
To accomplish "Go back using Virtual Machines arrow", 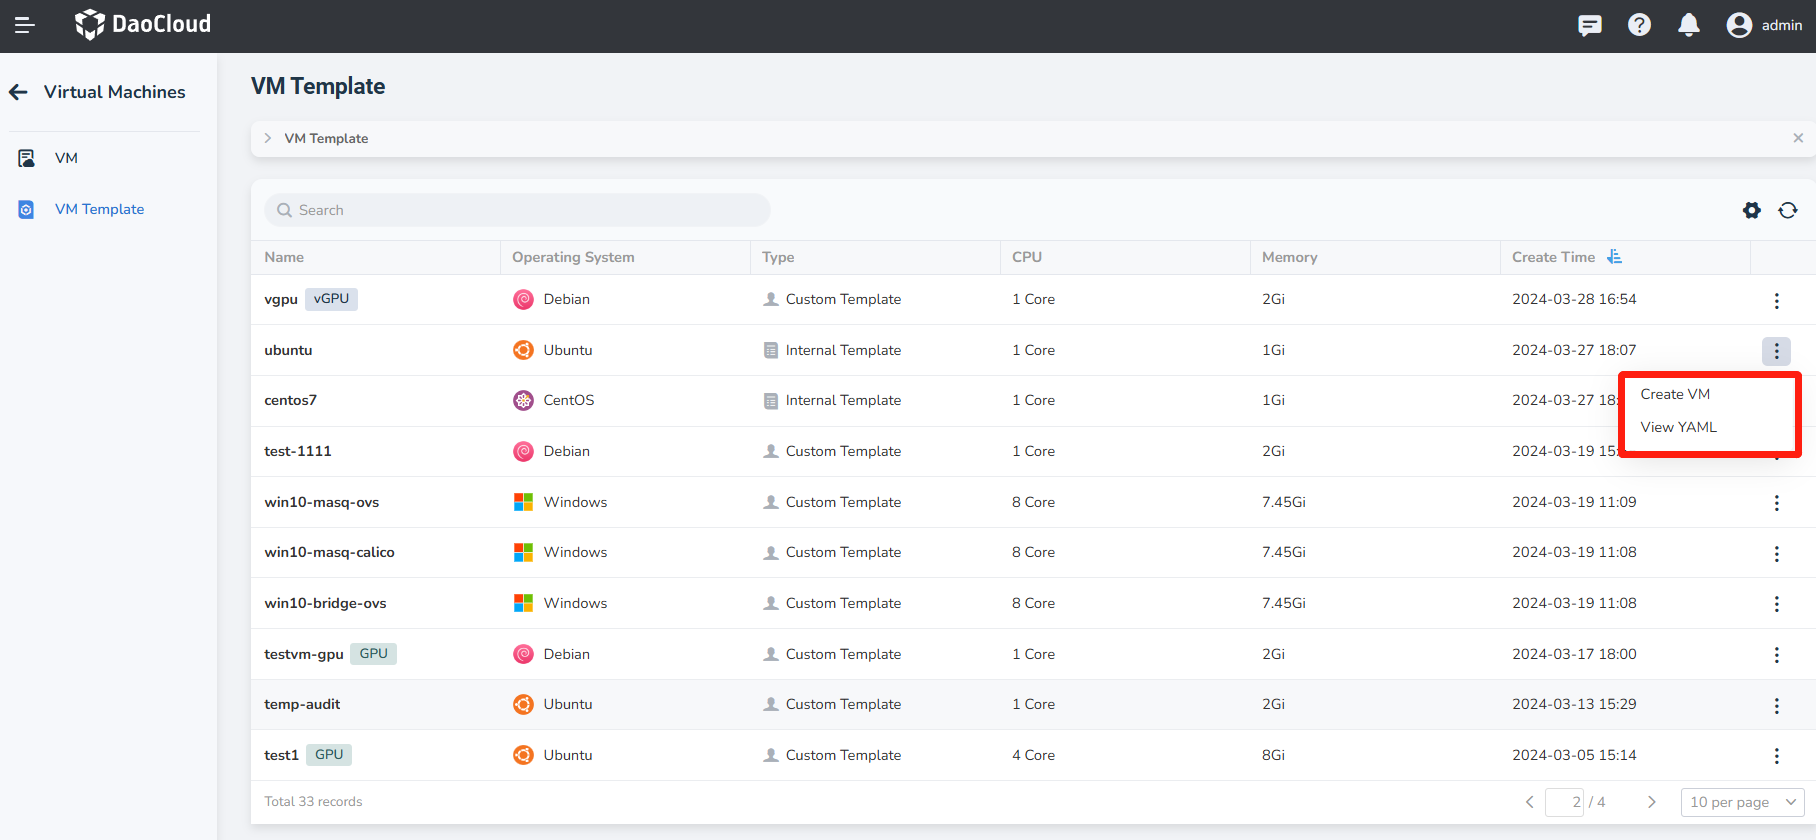I will 19,92.
